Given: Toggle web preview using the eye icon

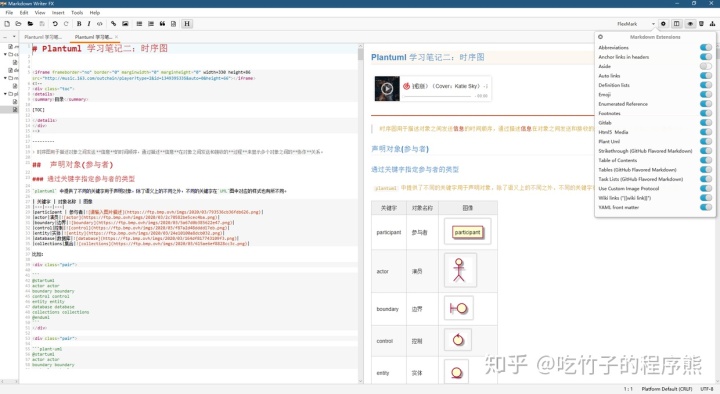Looking at the screenshot, I should [690, 24].
